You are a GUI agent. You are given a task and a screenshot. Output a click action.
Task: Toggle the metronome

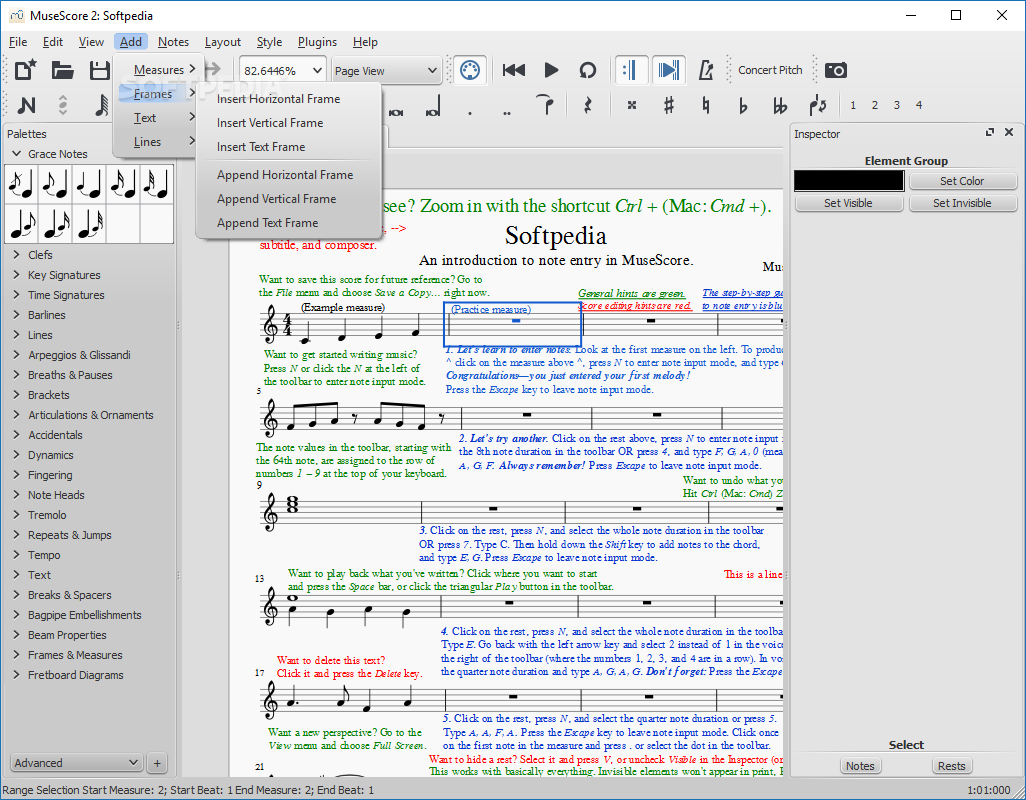(705, 70)
